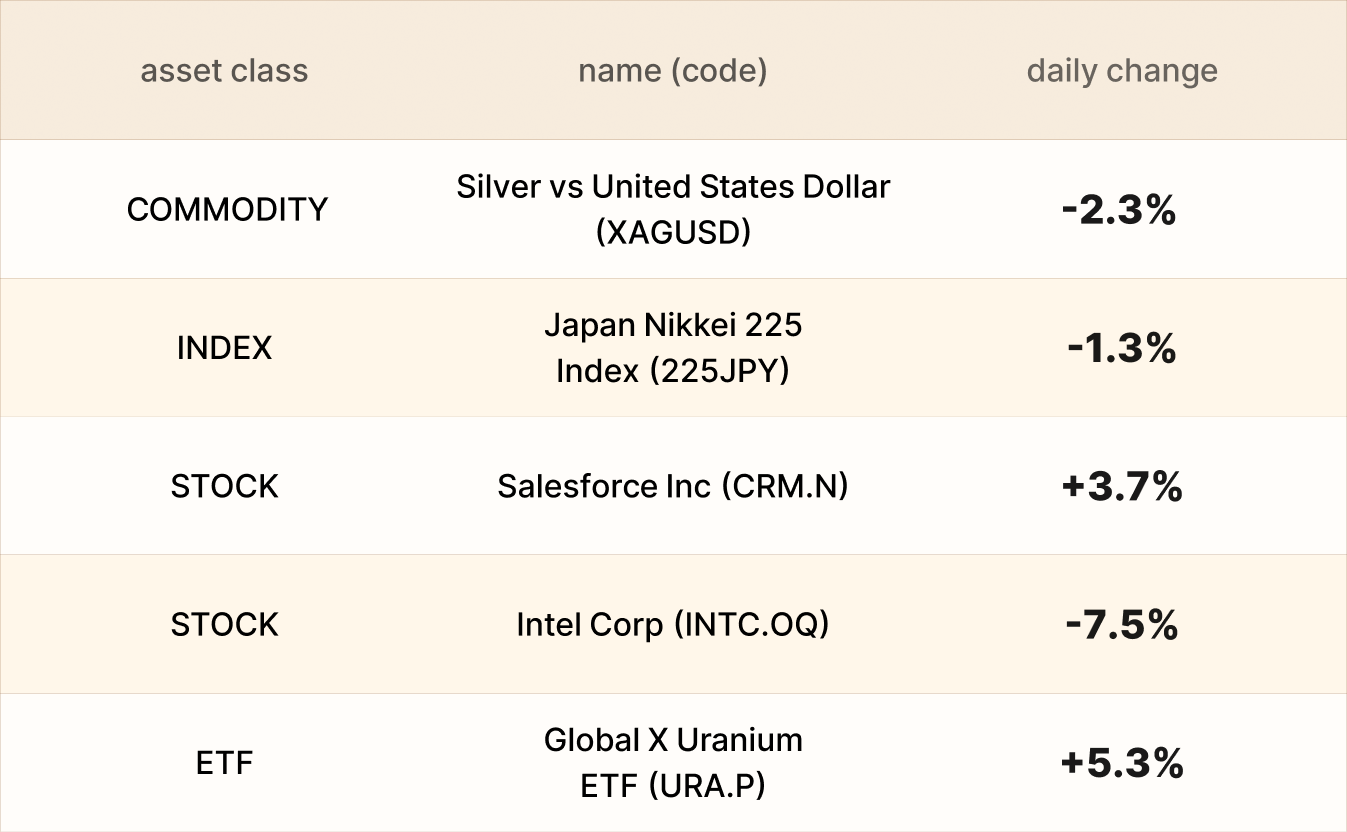Open Silver vs United States Dollar name
Viewport: 1347px width, 832px height.
673,187
